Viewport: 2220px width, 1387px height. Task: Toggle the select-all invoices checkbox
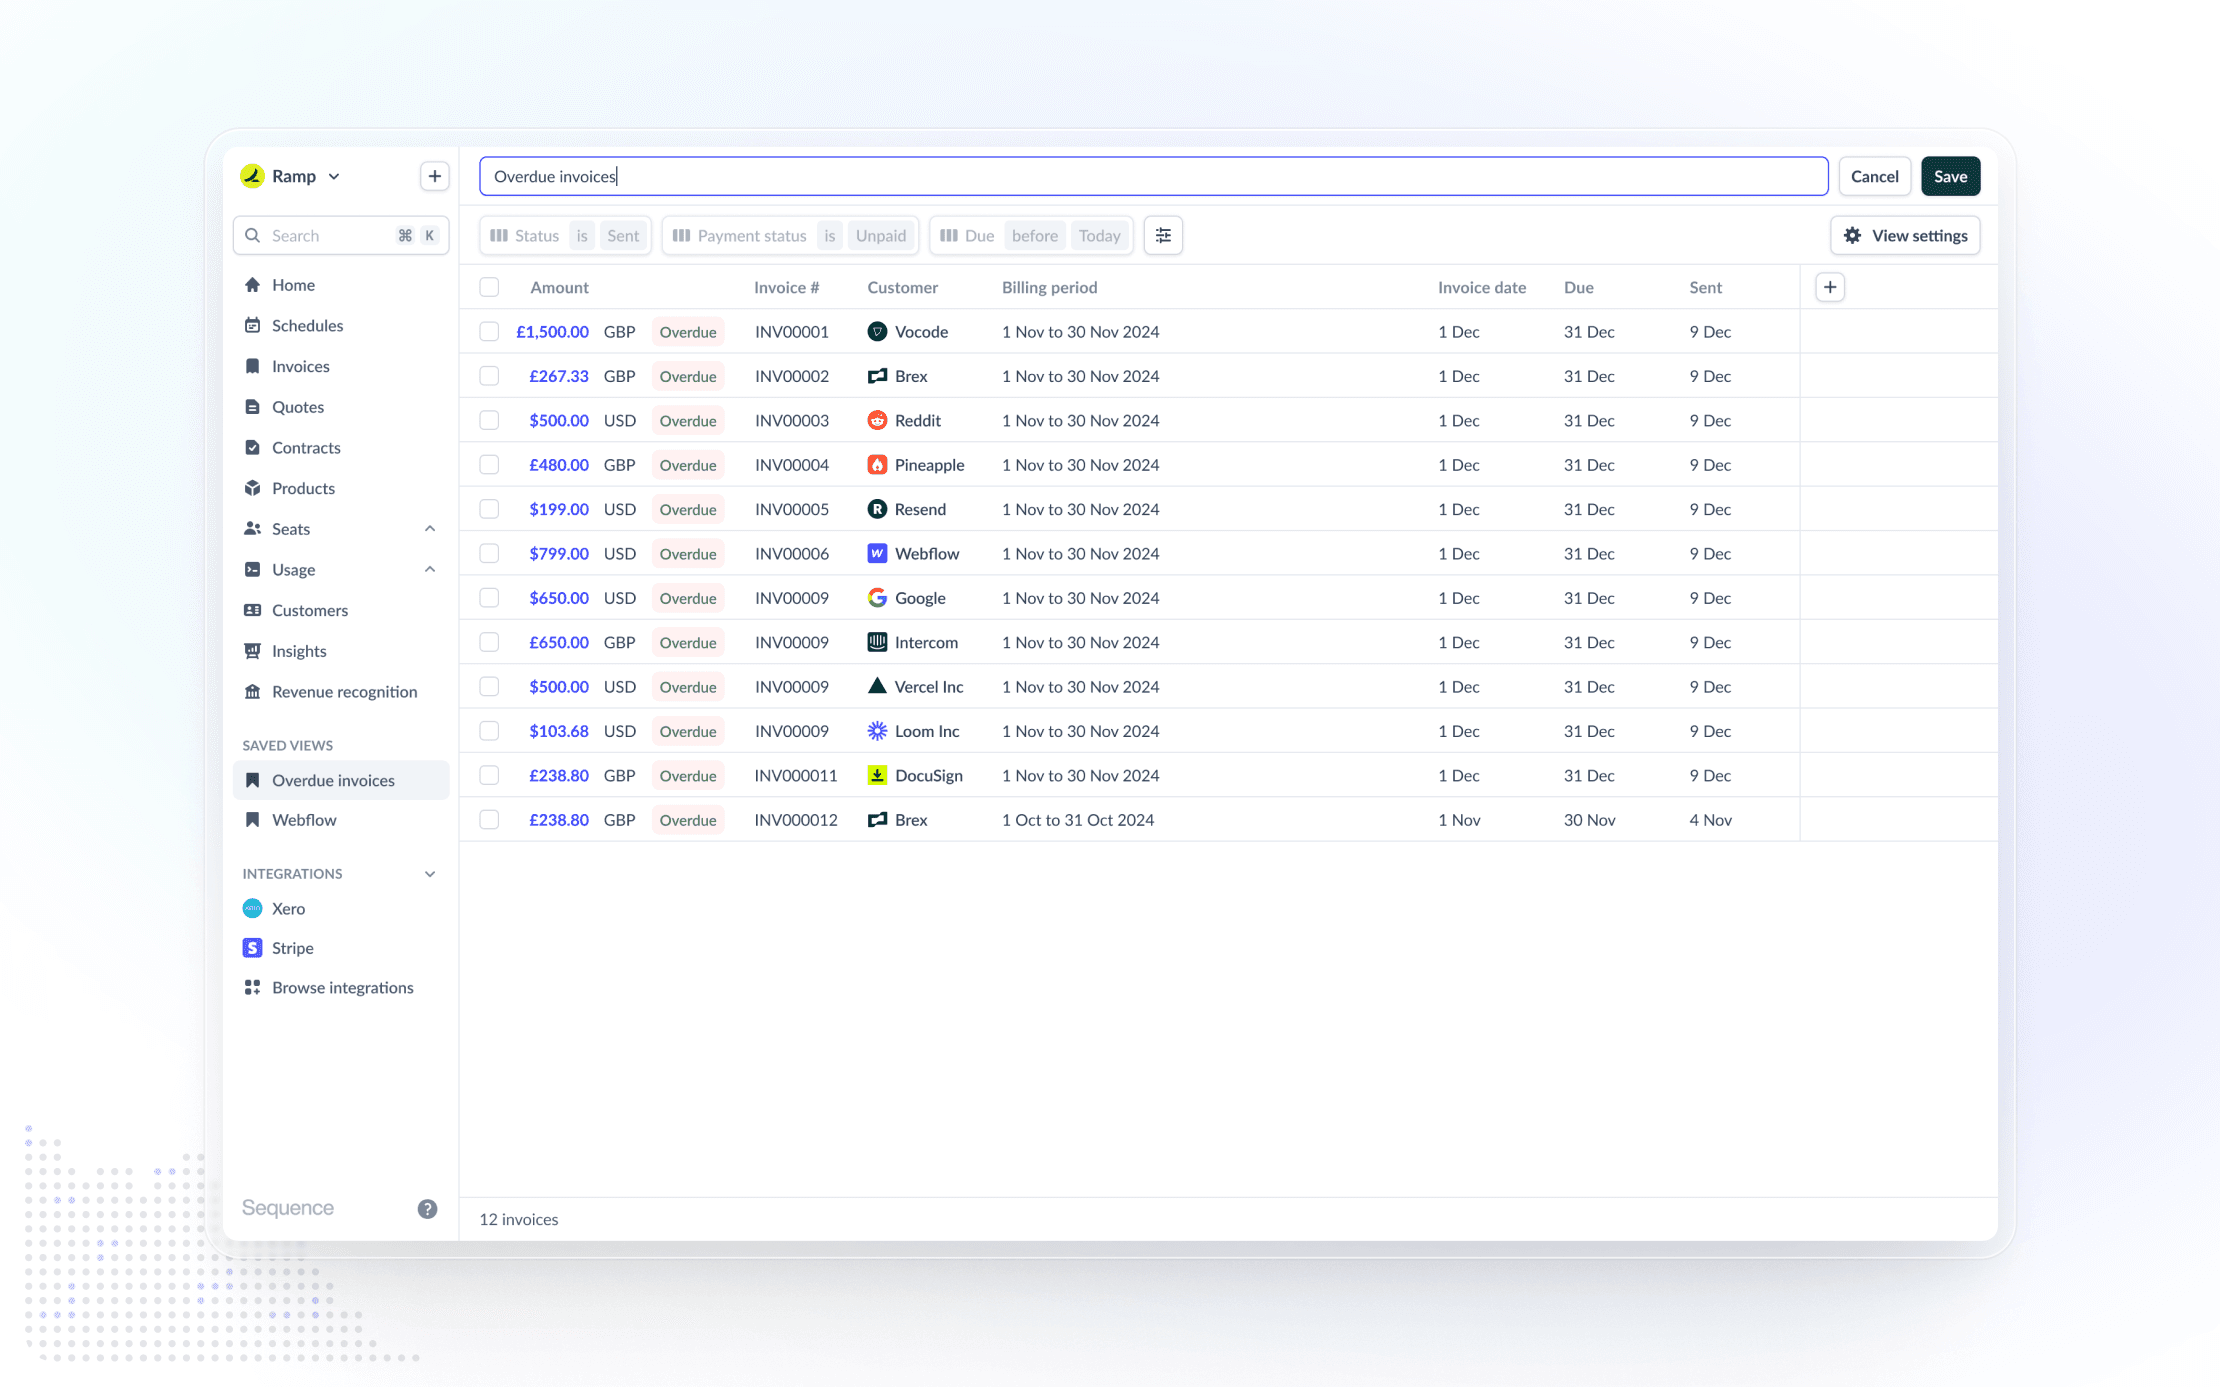tap(489, 287)
